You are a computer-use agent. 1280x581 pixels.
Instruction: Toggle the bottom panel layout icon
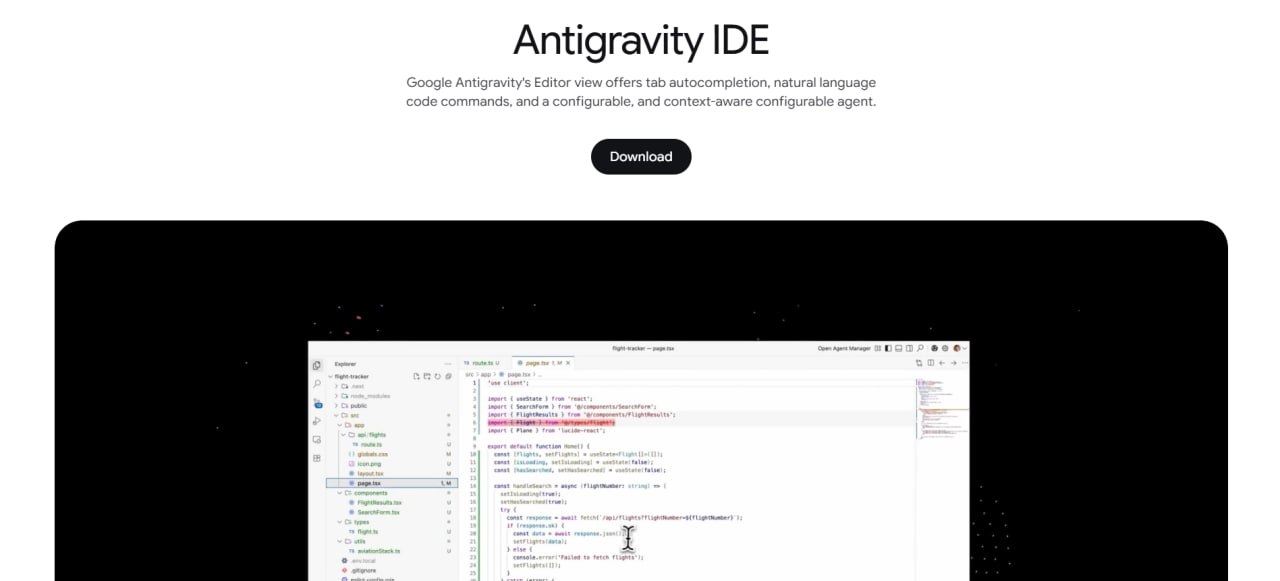tap(898, 348)
